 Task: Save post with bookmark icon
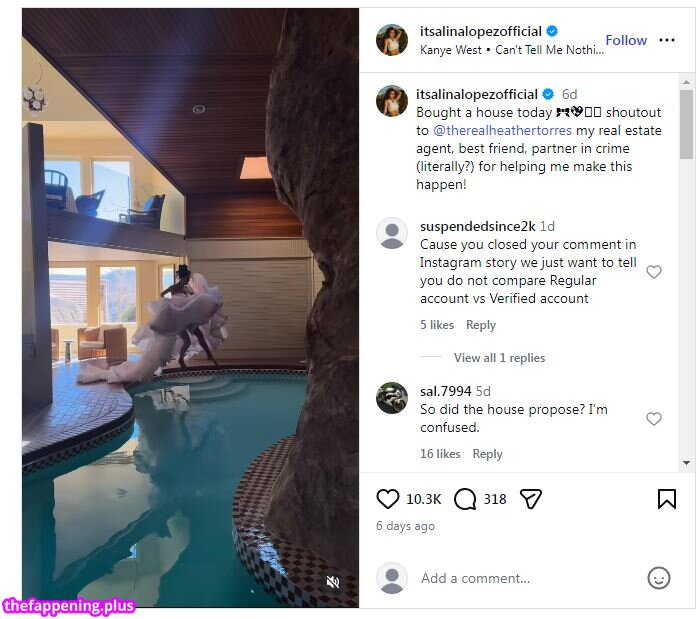click(x=667, y=499)
